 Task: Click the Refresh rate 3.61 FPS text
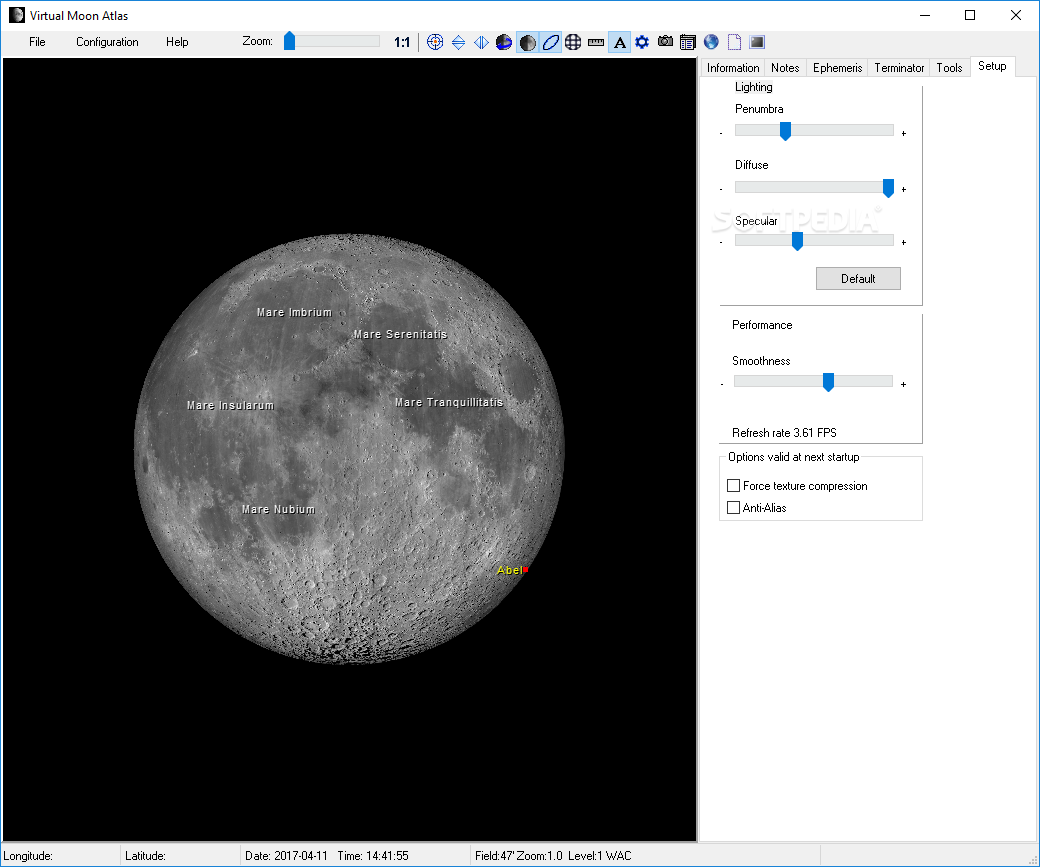tap(784, 433)
